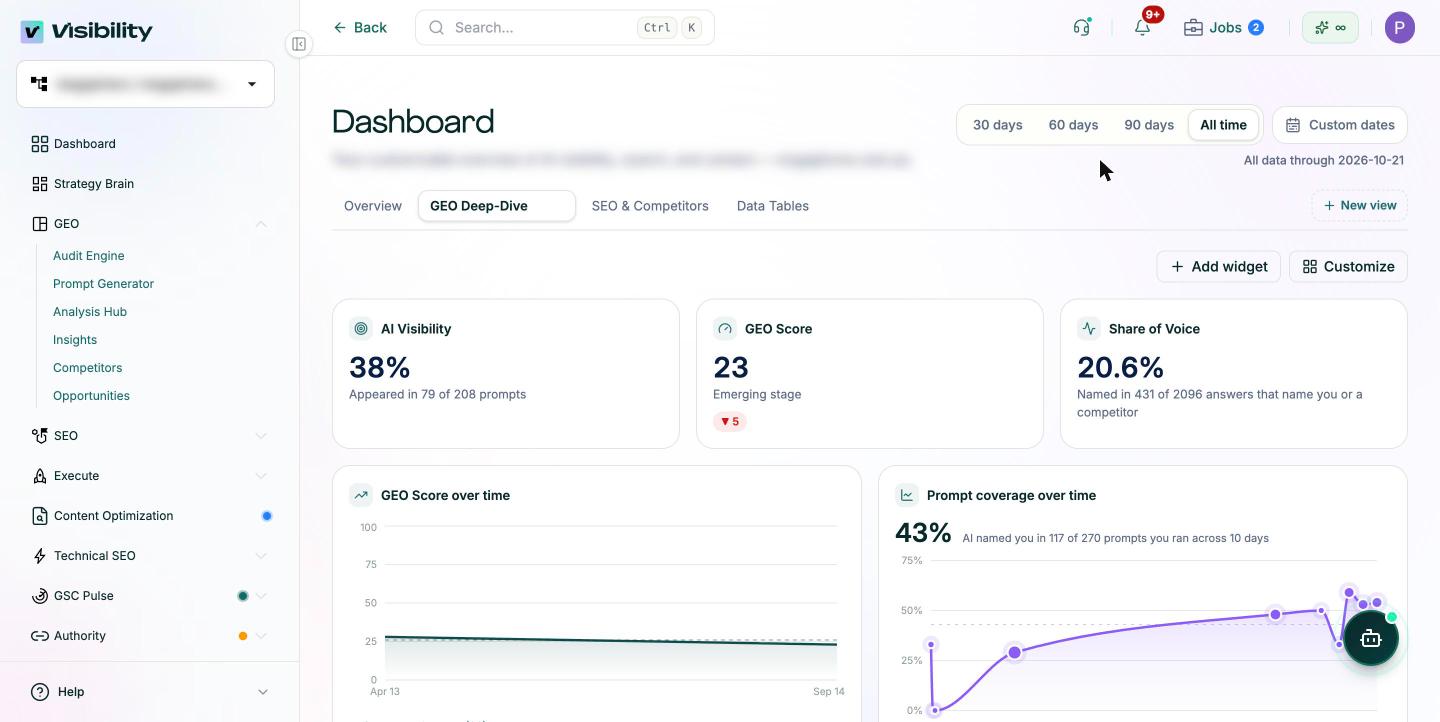This screenshot has height=722, width=1440.
Task: Expand the Execute section chevron
Action: point(261,476)
